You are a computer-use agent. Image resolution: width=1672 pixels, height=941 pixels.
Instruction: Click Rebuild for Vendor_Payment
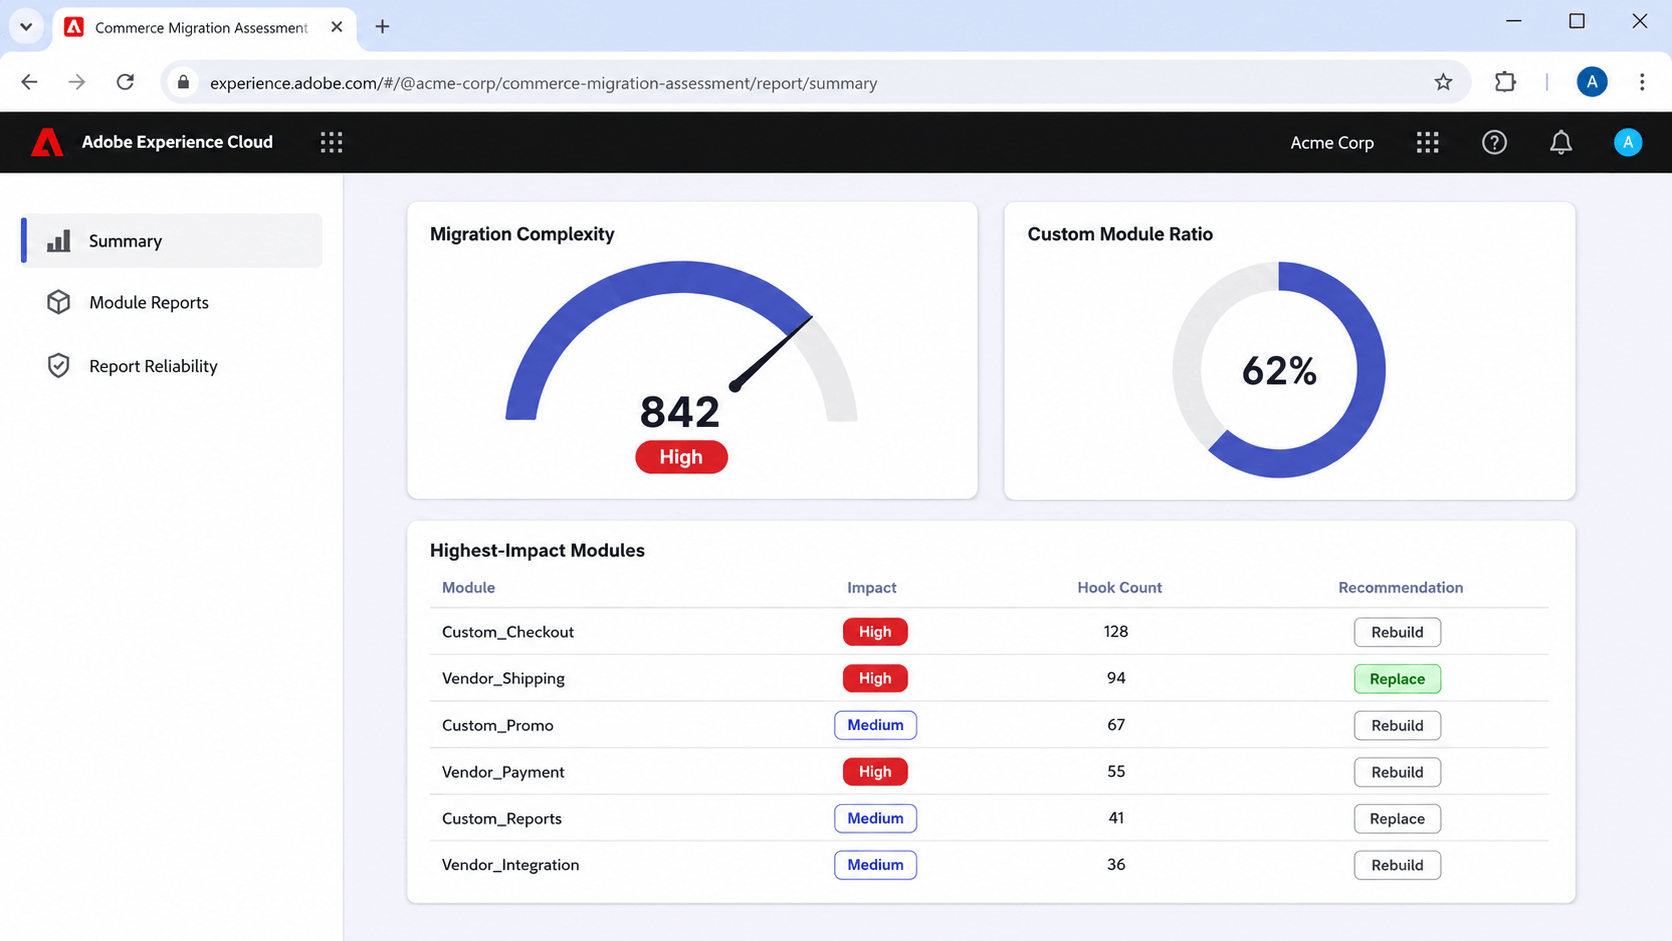tap(1397, 772)
